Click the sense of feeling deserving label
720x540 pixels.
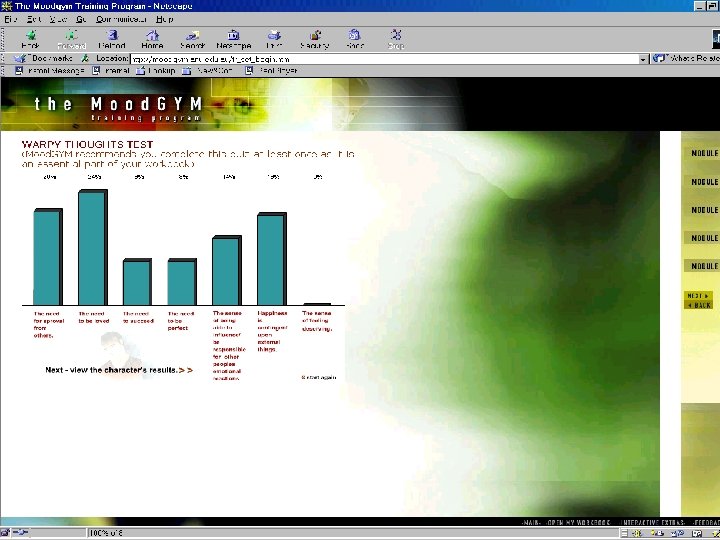click(x=316, y=321)
